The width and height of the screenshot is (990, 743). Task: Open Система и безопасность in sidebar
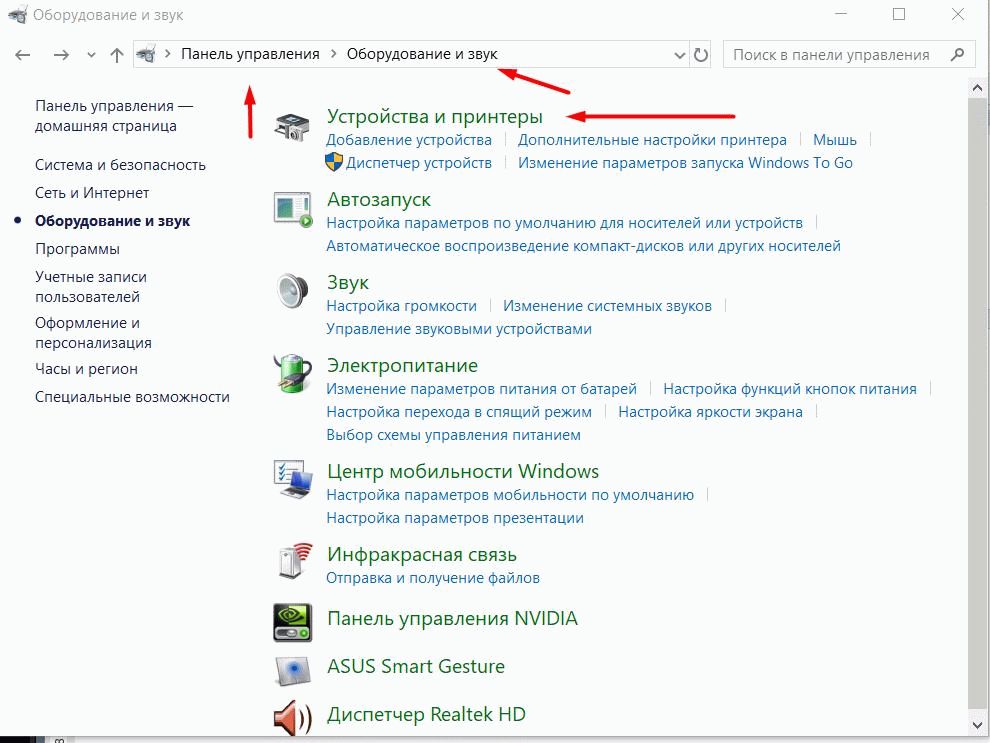(120, 165)
